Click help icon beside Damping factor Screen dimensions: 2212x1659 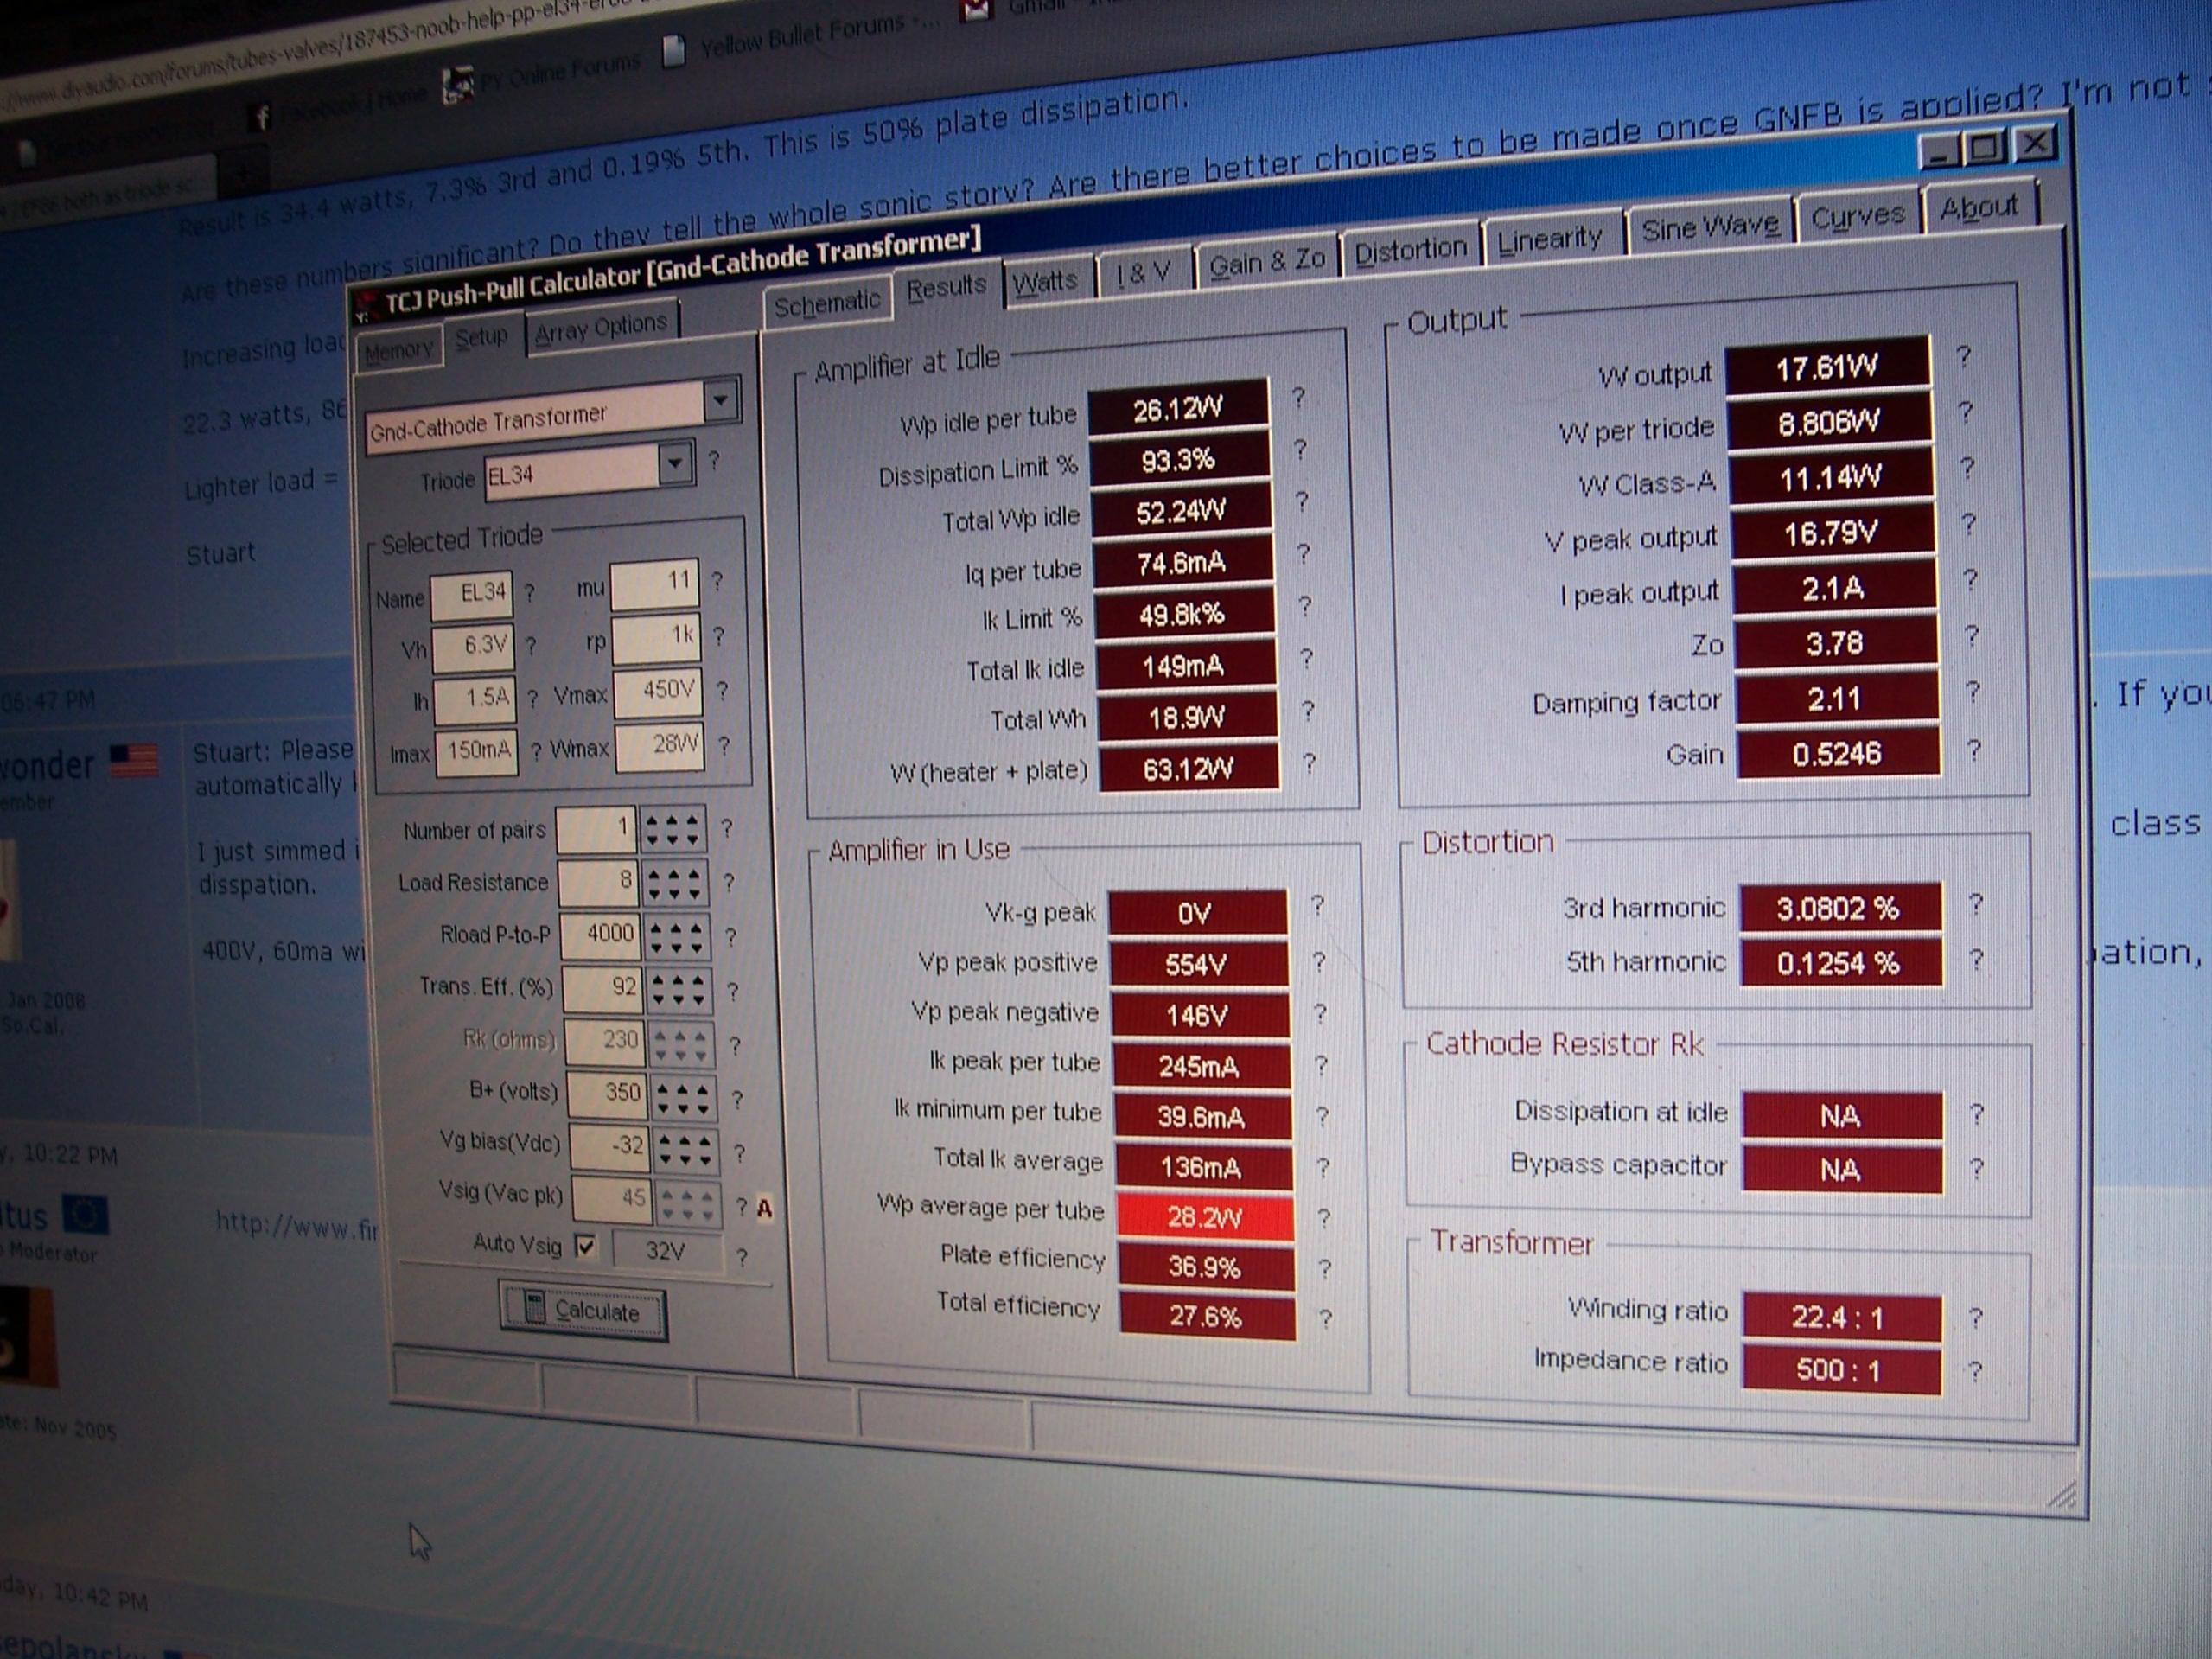(1972, 693)
